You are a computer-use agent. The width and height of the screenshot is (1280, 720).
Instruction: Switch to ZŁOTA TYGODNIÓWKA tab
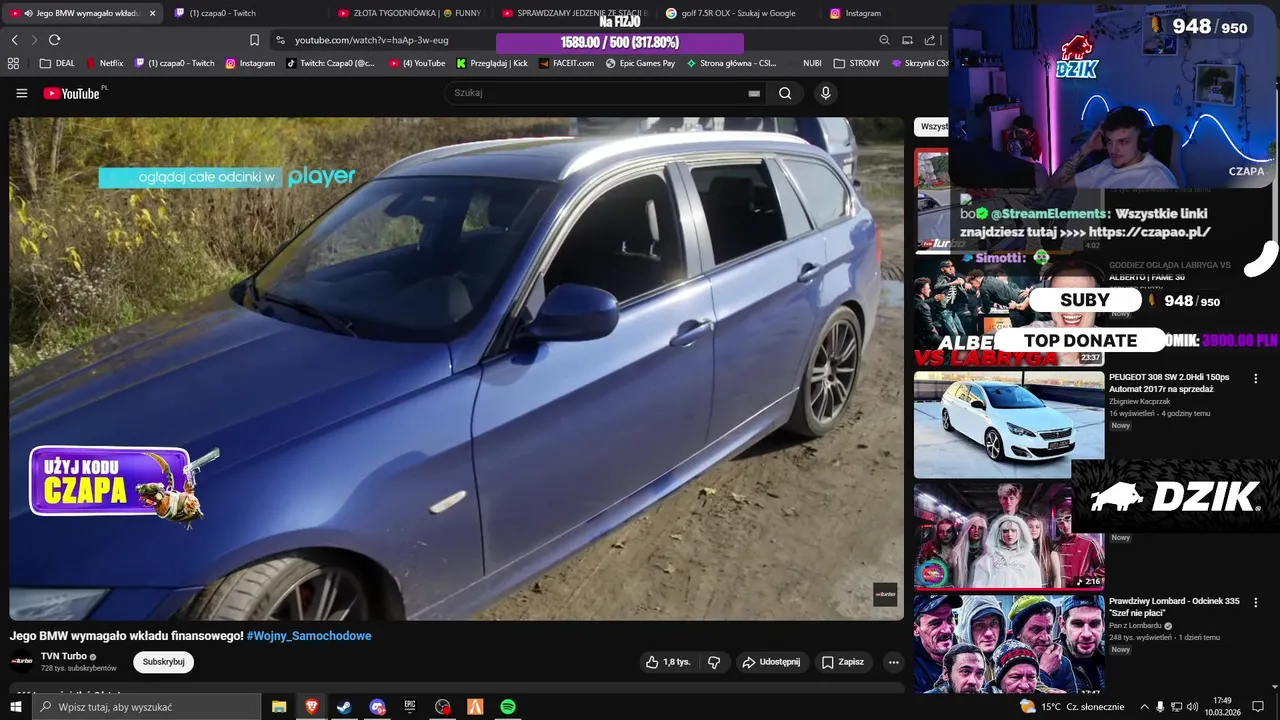click(x=410, y=13)
